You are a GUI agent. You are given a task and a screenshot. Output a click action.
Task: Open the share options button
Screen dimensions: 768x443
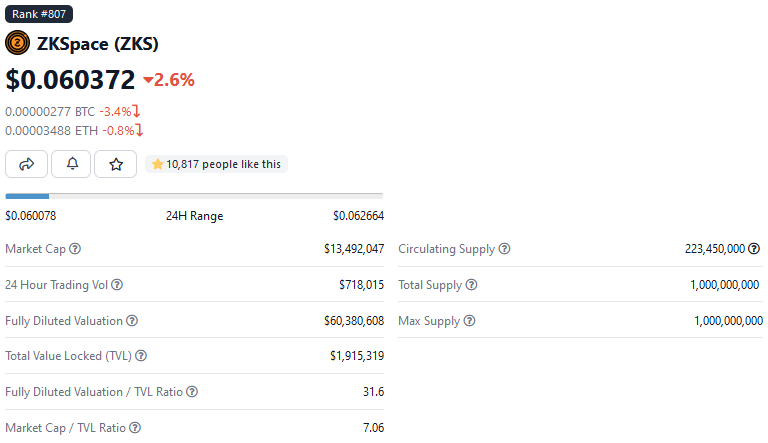(26, 164)
